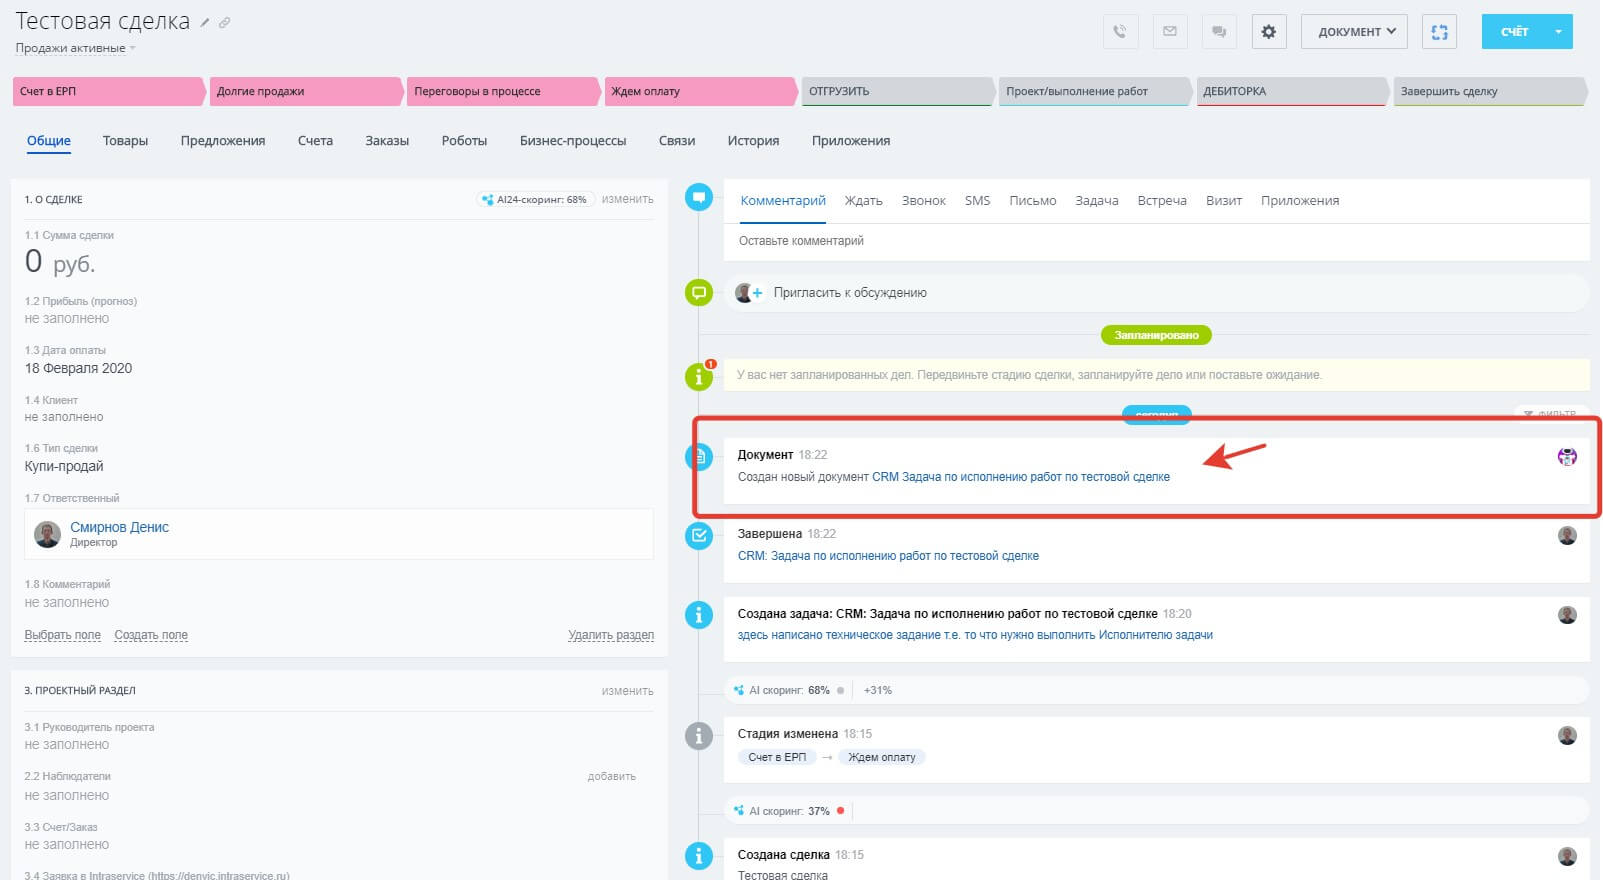Click the blue comment timeline icon

pos(698,197)
